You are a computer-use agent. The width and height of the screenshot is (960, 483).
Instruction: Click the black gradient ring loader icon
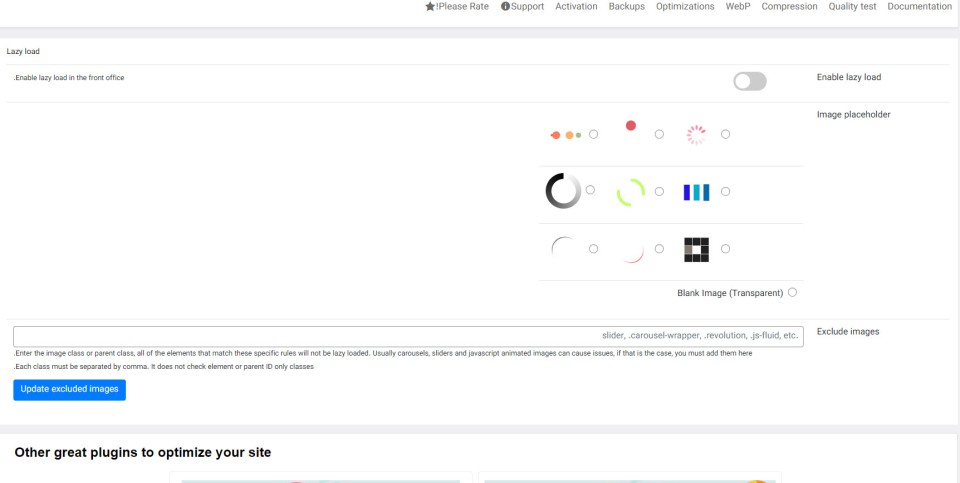[x=563, y=191]
